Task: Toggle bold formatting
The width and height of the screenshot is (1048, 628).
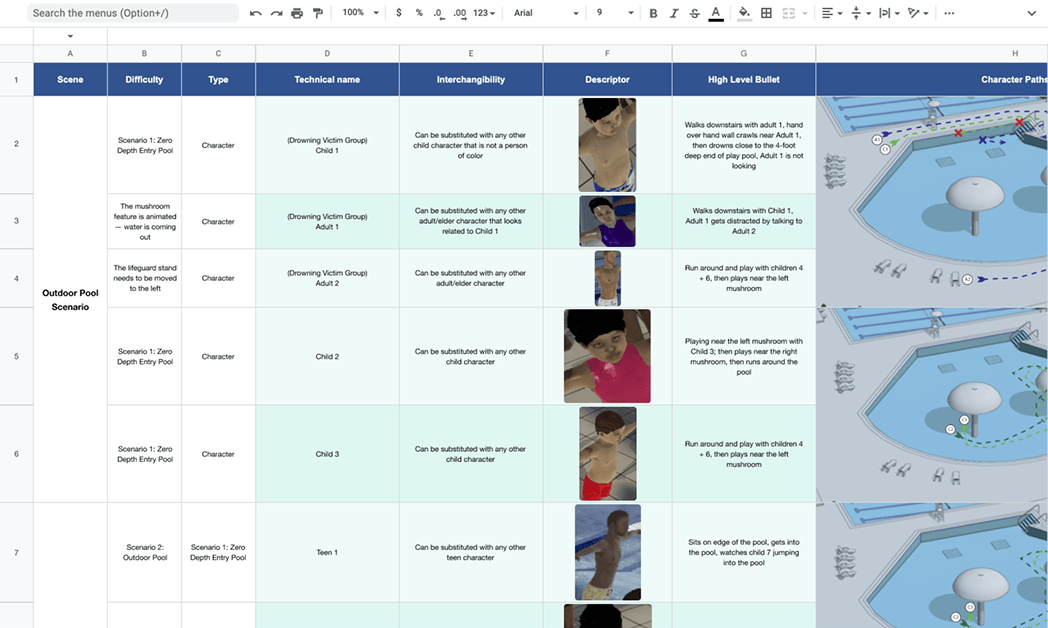Action: (x=653, y=13)
